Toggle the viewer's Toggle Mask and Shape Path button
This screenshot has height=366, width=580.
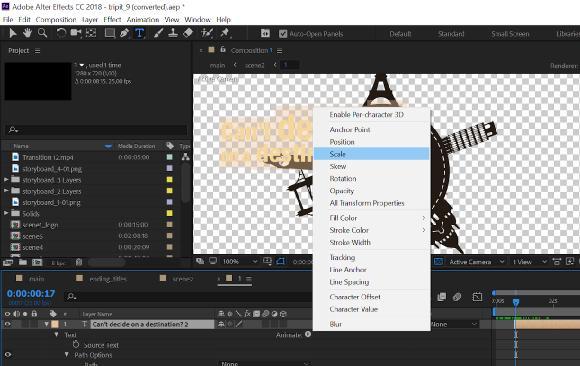pyautogui.click(x=280, y=261)
